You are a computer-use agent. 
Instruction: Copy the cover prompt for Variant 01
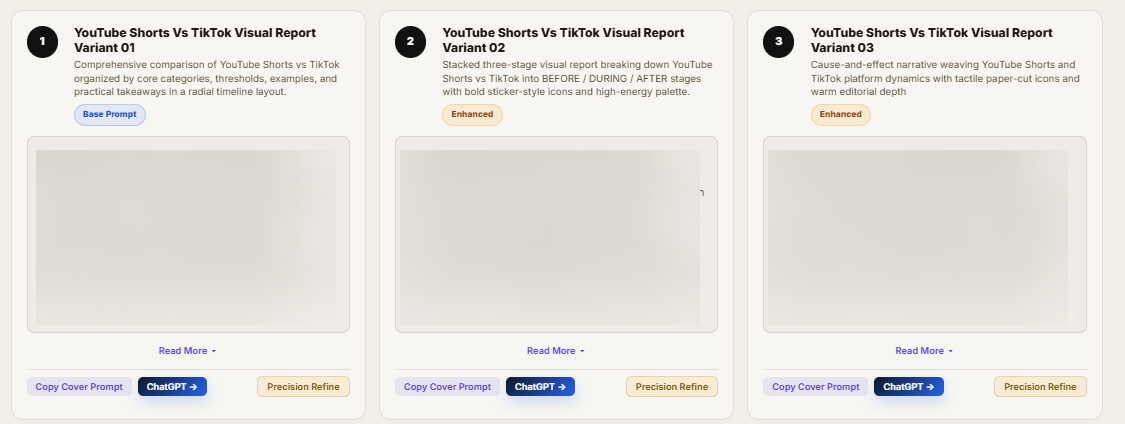point(80,387)
